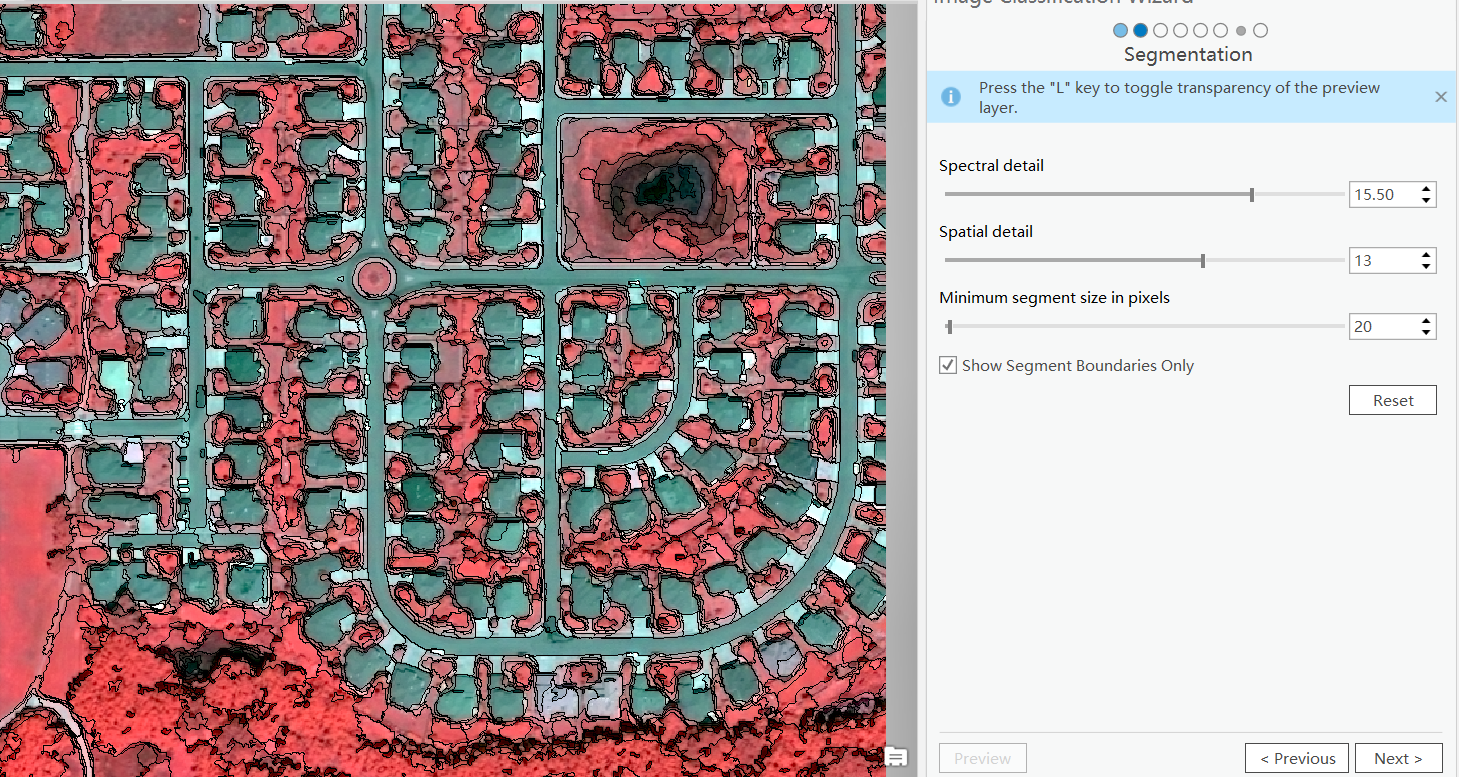Click the Spectral detail slider handle
1459x777 pixels.
point(1251,194)
